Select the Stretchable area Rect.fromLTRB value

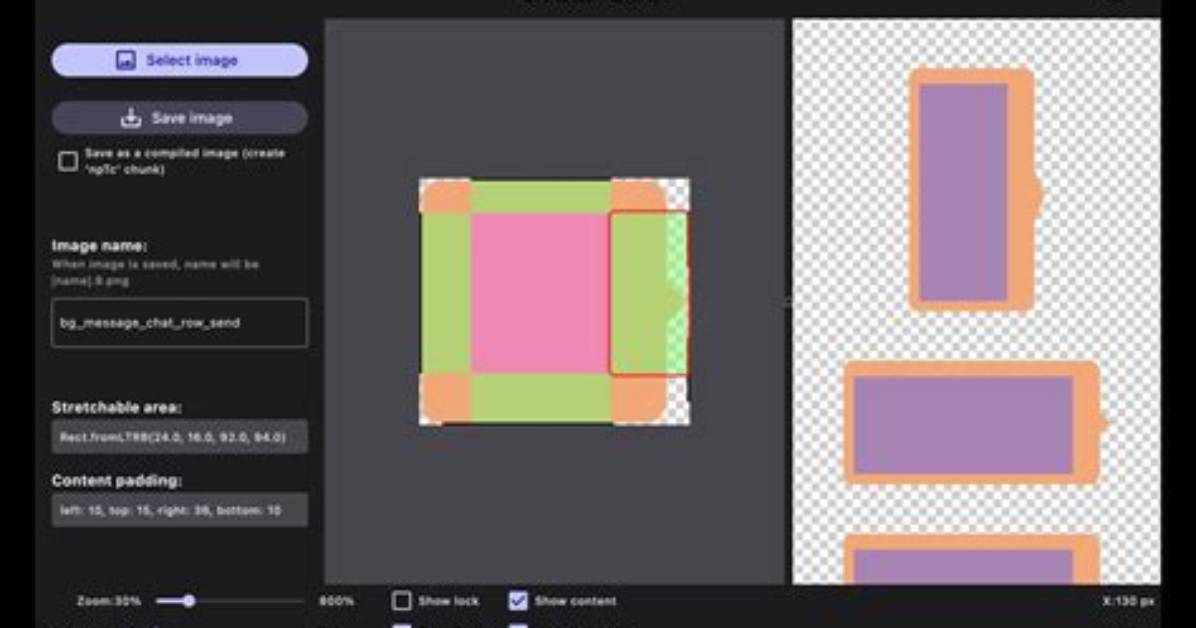(180, 437)
